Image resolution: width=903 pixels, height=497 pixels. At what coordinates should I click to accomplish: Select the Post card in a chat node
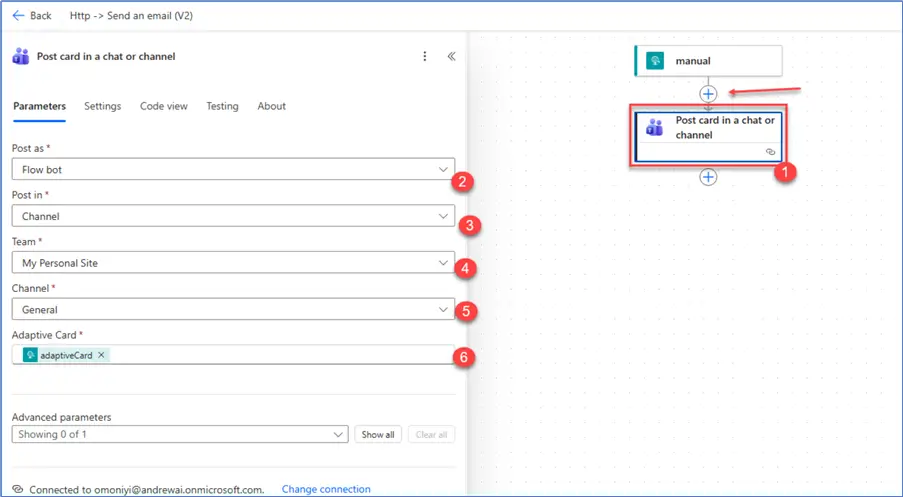[708, 136]
